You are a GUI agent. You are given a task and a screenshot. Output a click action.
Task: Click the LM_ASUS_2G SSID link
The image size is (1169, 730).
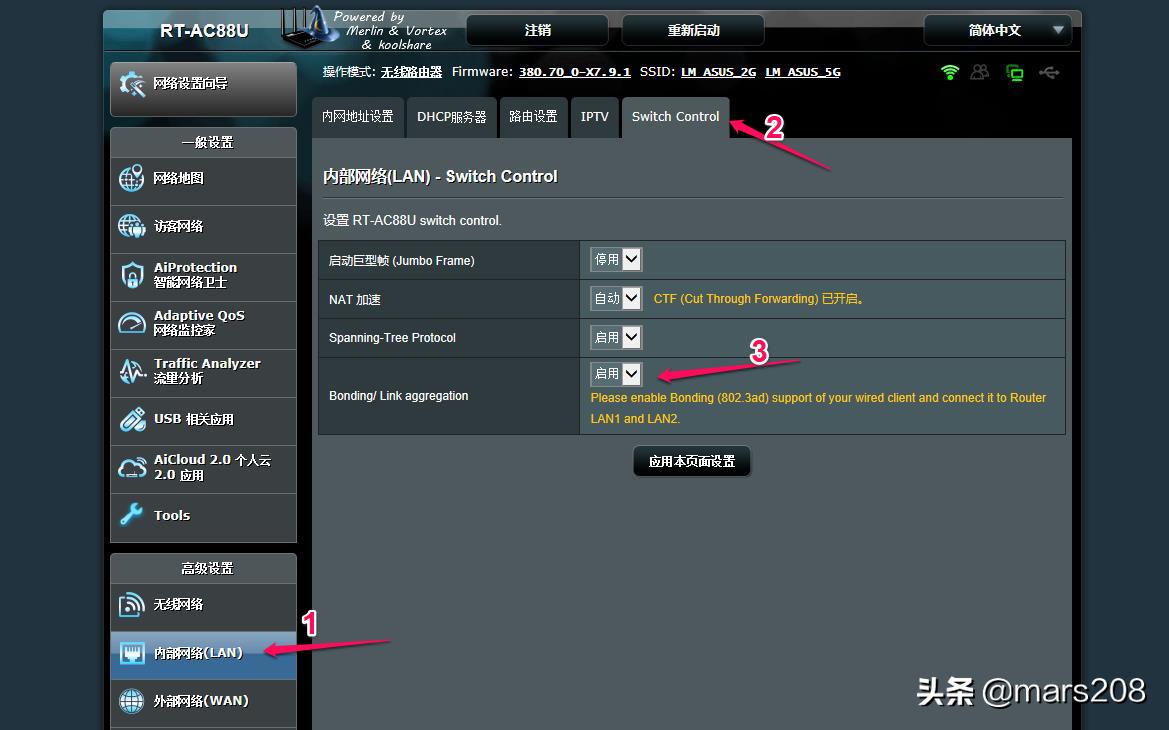point(719,72)
